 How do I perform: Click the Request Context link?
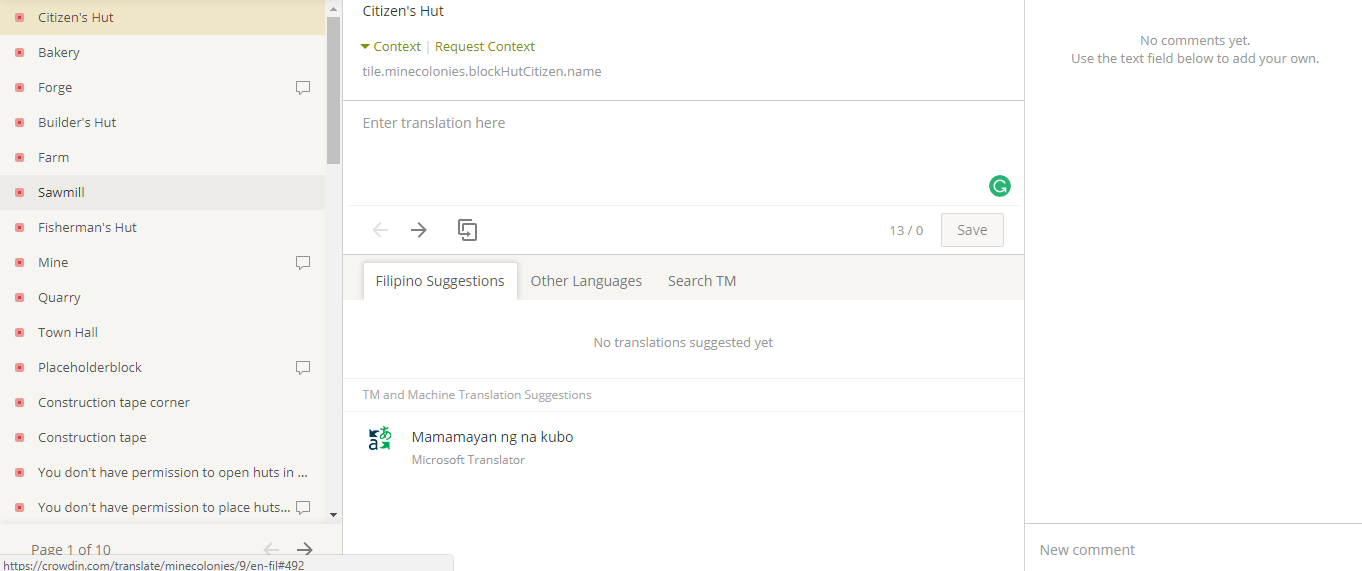(485, 47)
